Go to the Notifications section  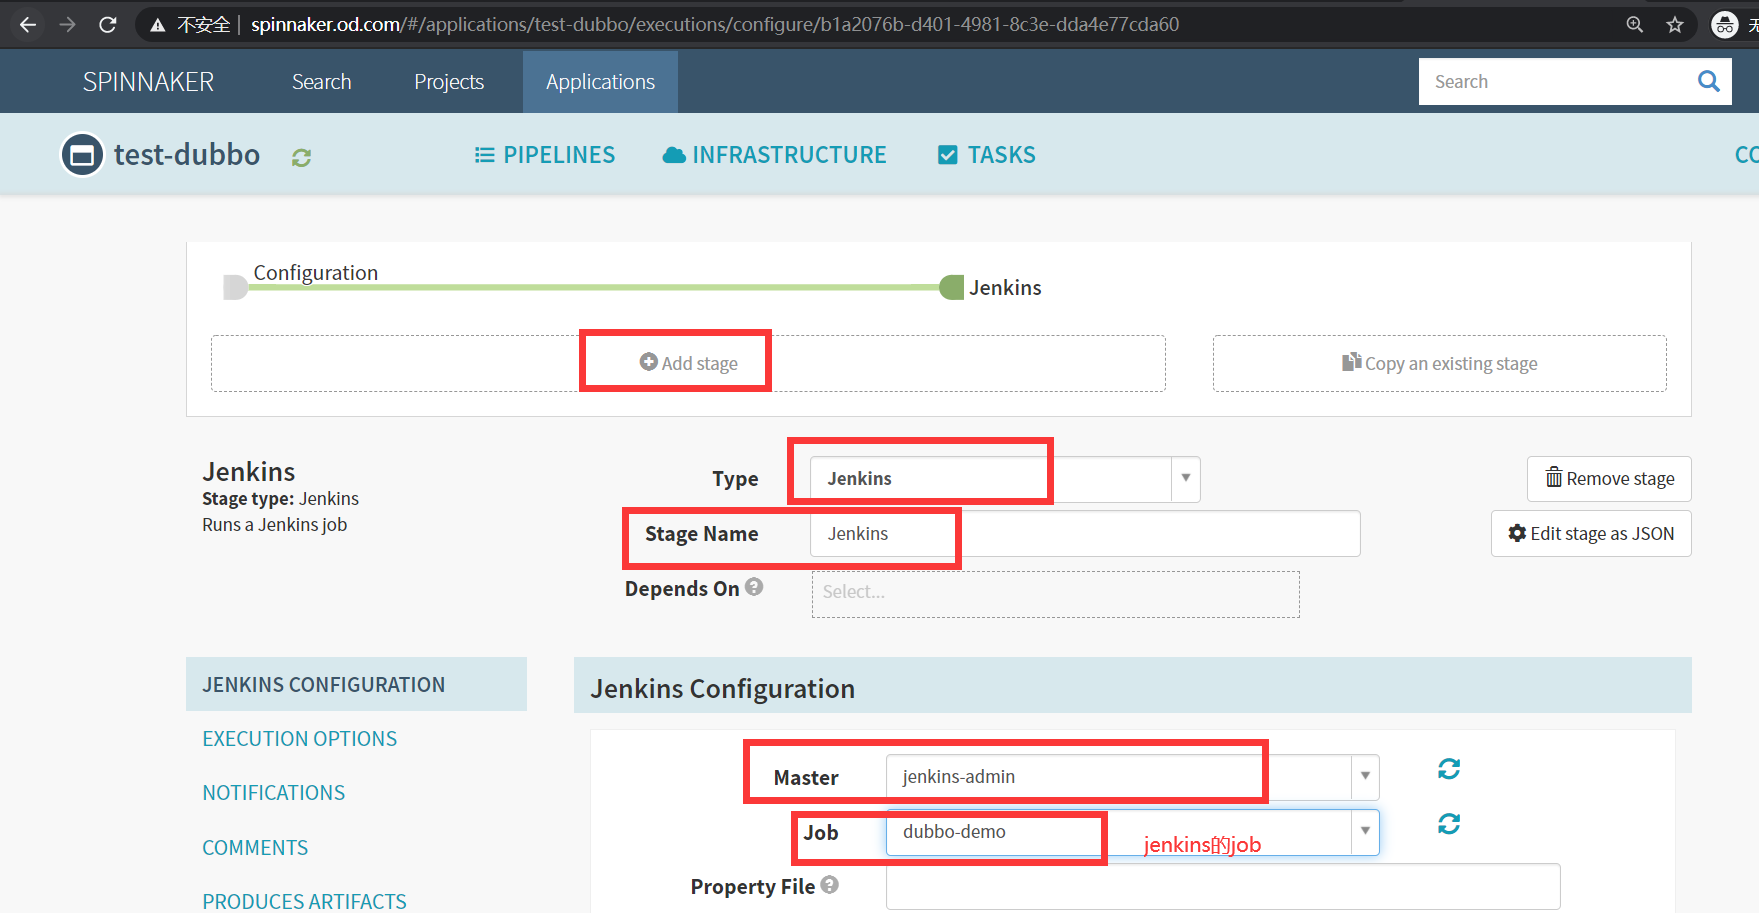coord(274,793)
